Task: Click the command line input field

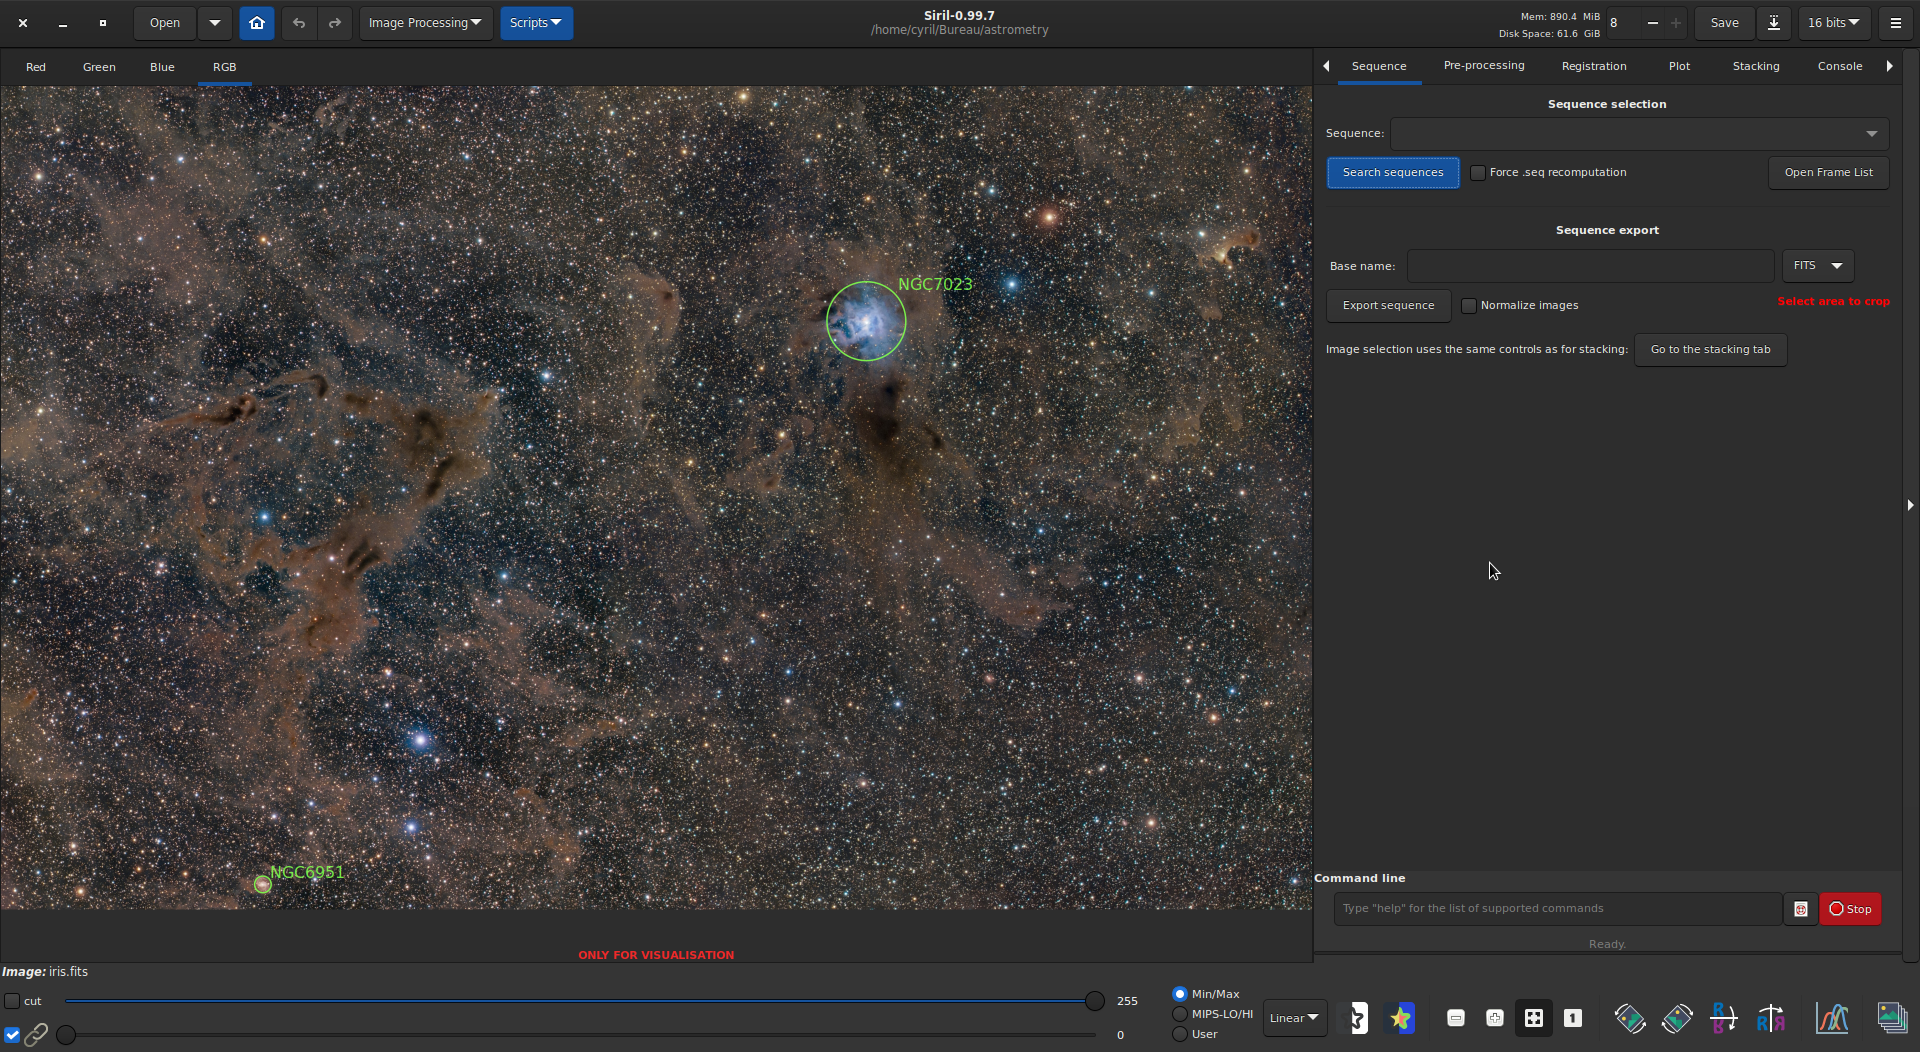Action: pyautogui.click(x=1557, y=909)
